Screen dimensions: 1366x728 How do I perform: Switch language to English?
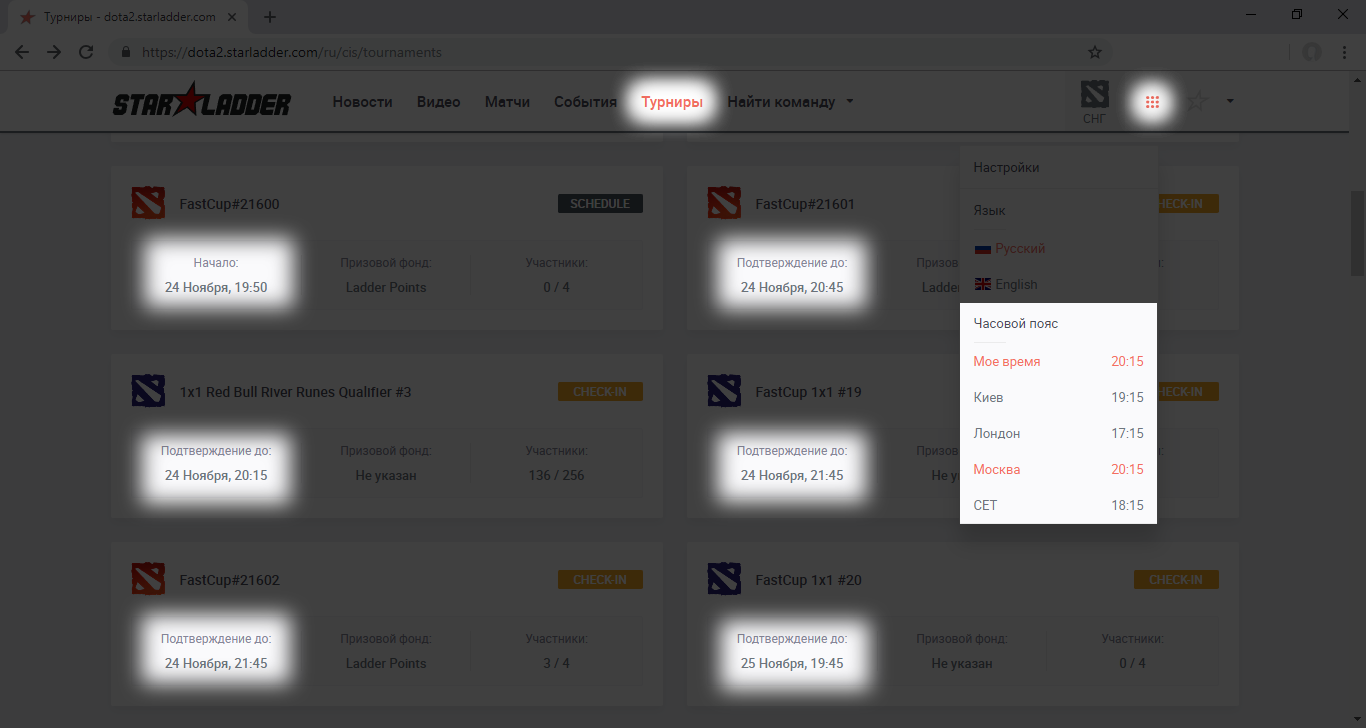click(x=1016, y=284)
